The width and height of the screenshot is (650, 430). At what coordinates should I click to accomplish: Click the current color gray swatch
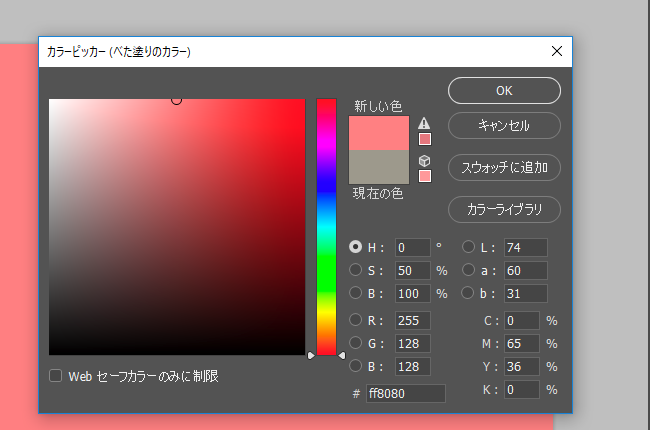click(379, 167)
